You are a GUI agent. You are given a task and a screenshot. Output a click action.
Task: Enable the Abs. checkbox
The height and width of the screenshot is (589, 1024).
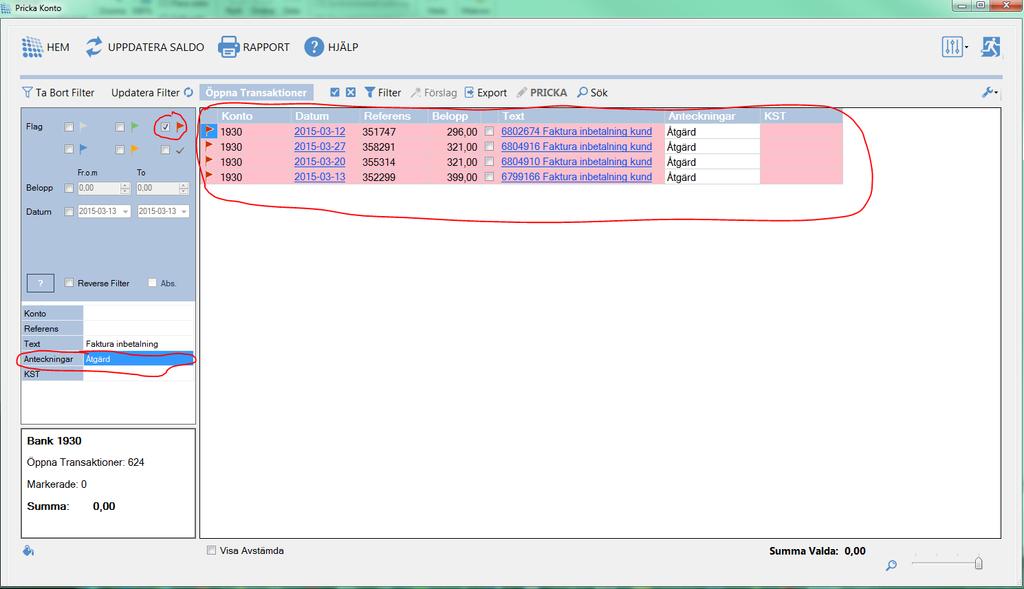(152, 283)
